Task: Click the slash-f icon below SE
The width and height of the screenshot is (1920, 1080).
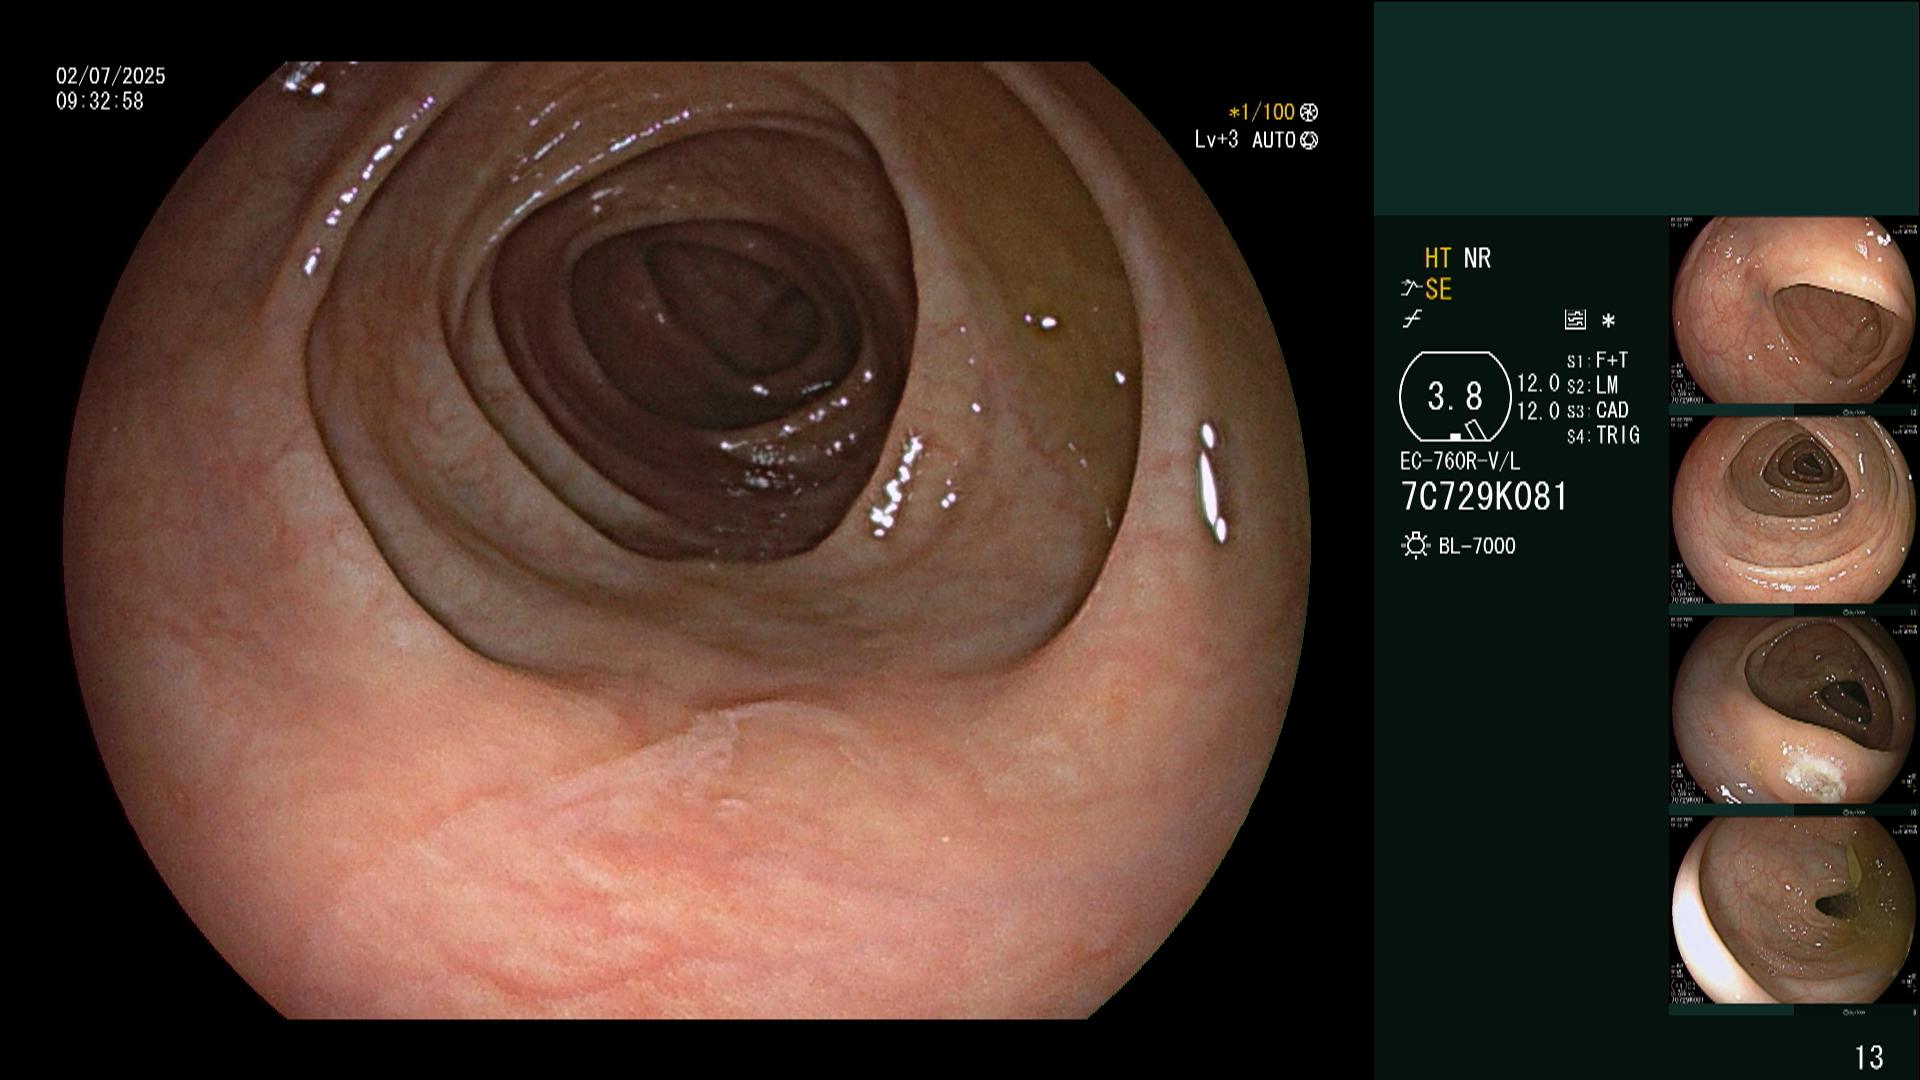Action: coord(1412,319)
